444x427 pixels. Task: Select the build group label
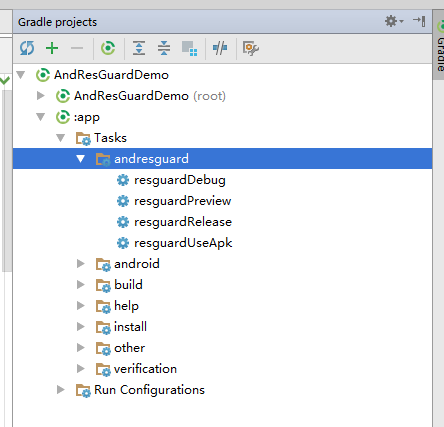coord(128,285)
